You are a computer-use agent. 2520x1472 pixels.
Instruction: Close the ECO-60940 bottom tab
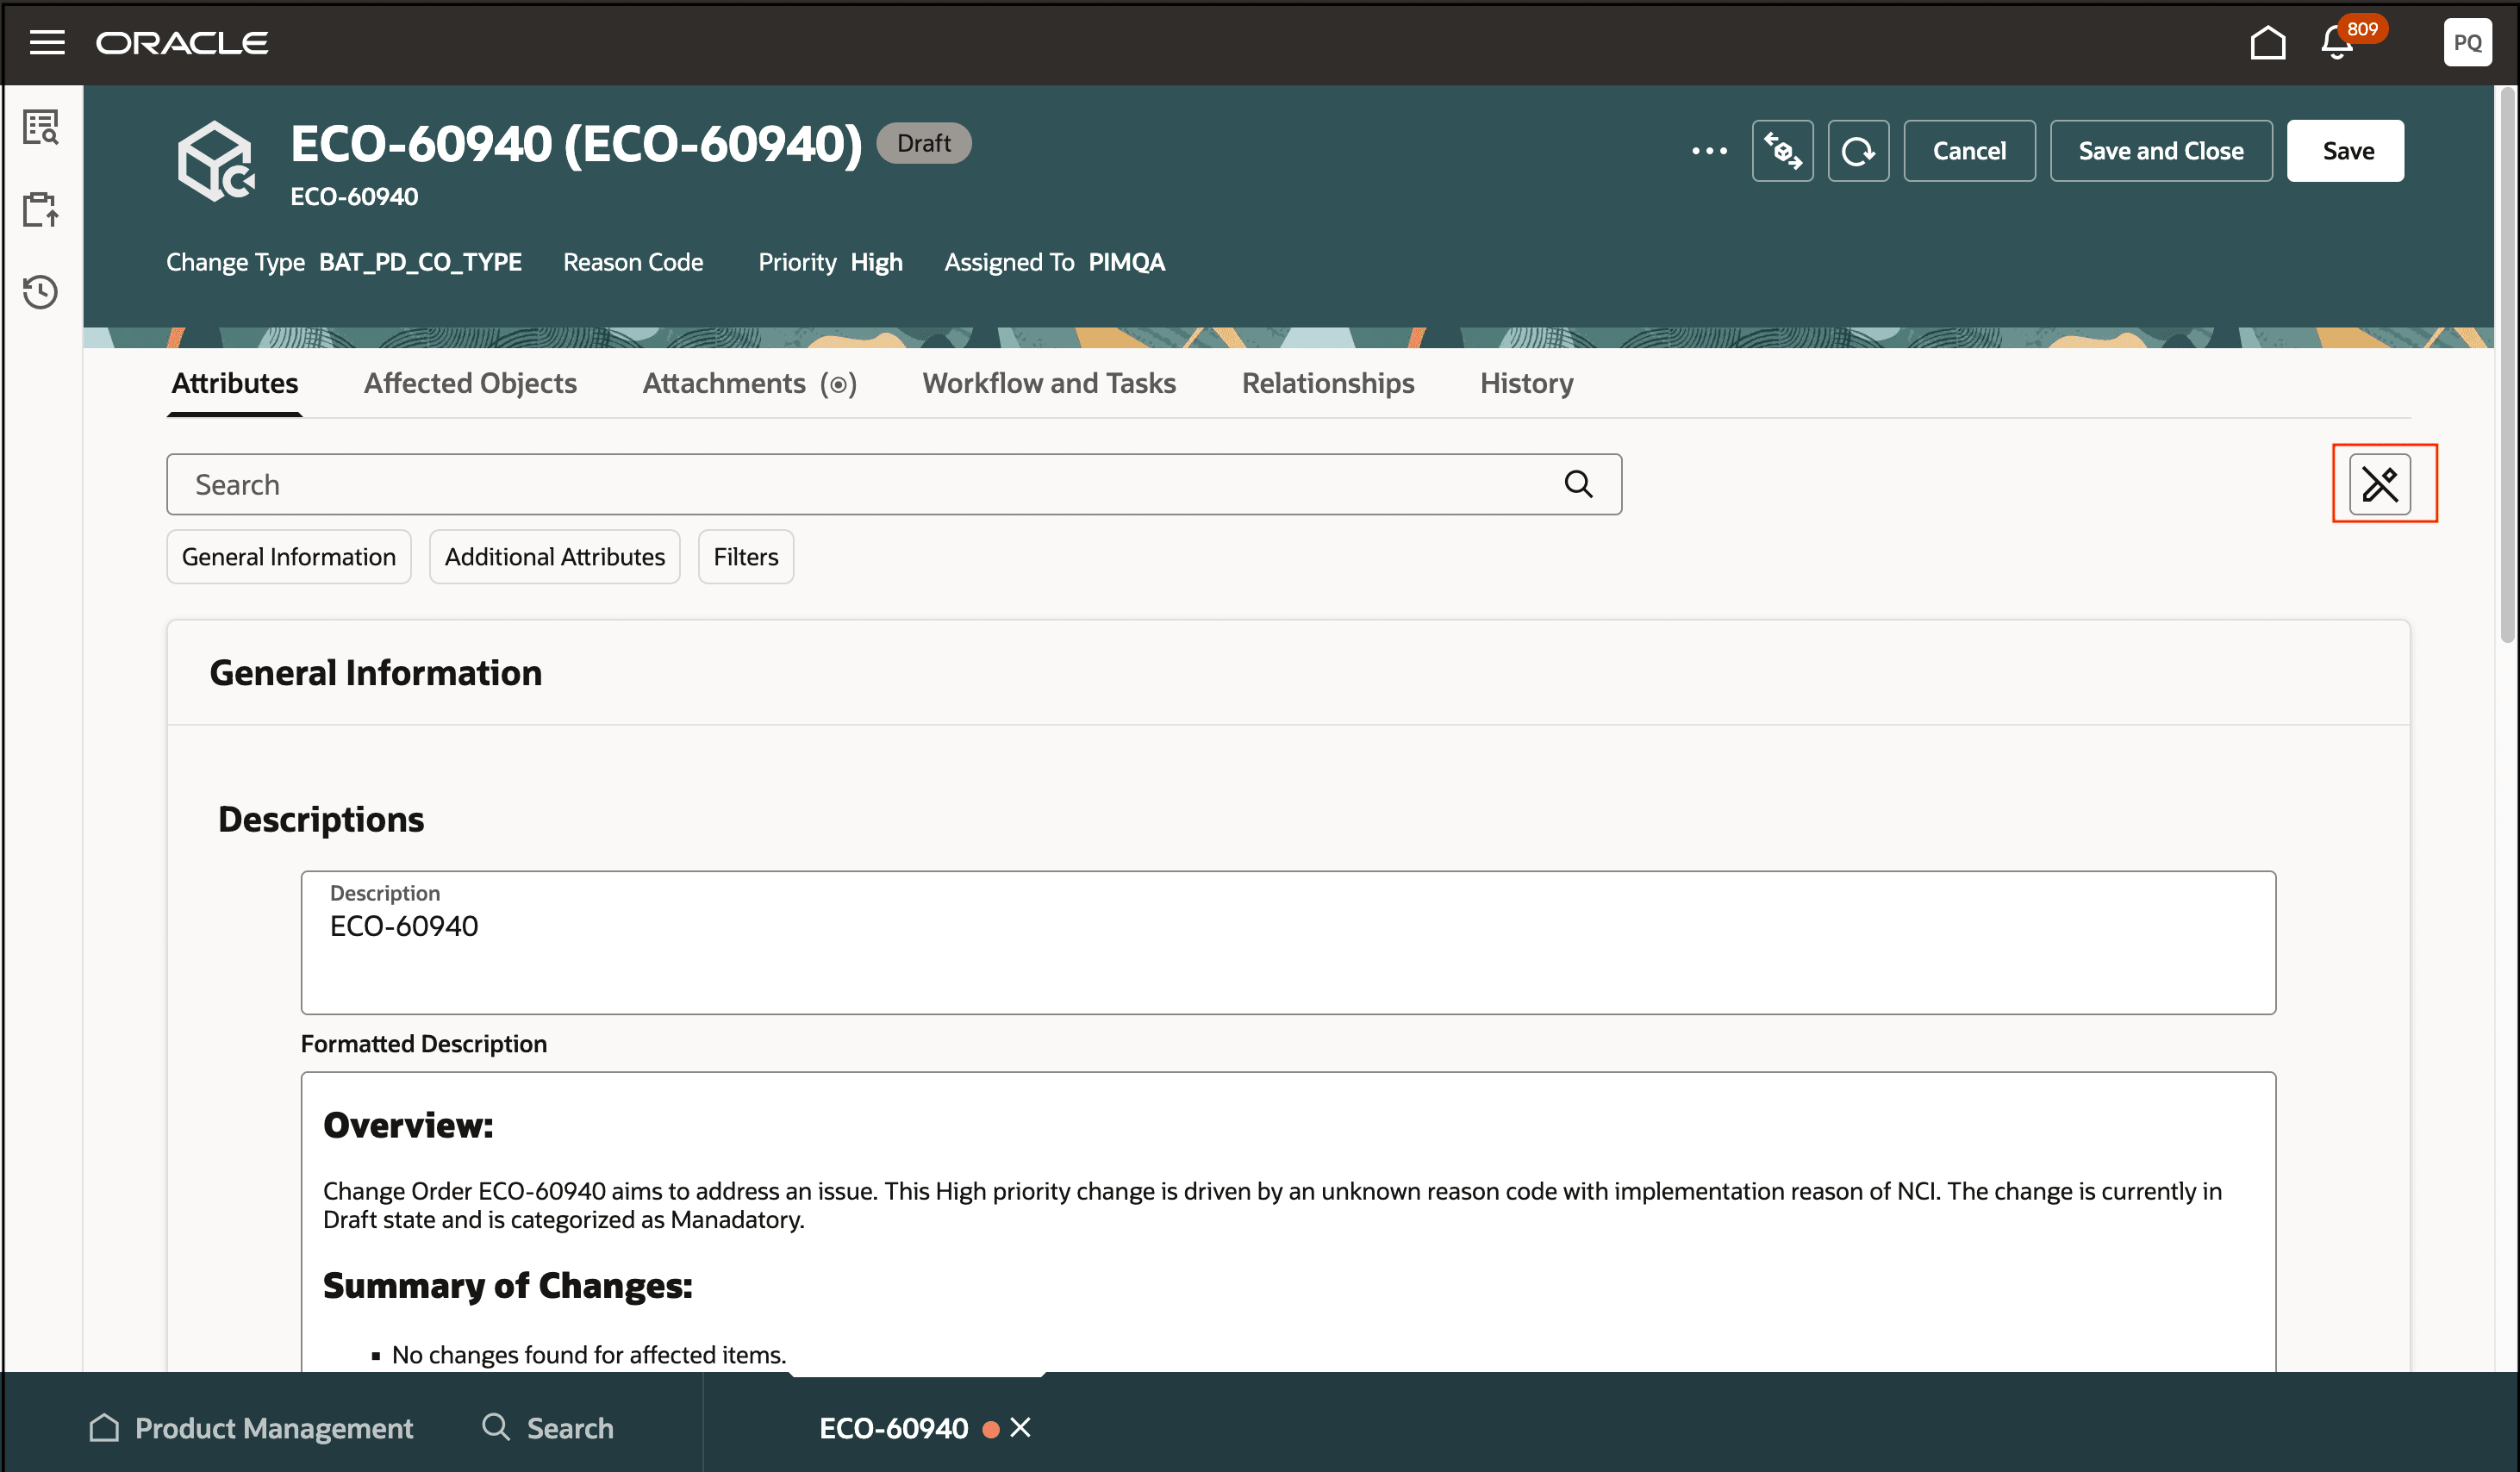(1020, 1427)
